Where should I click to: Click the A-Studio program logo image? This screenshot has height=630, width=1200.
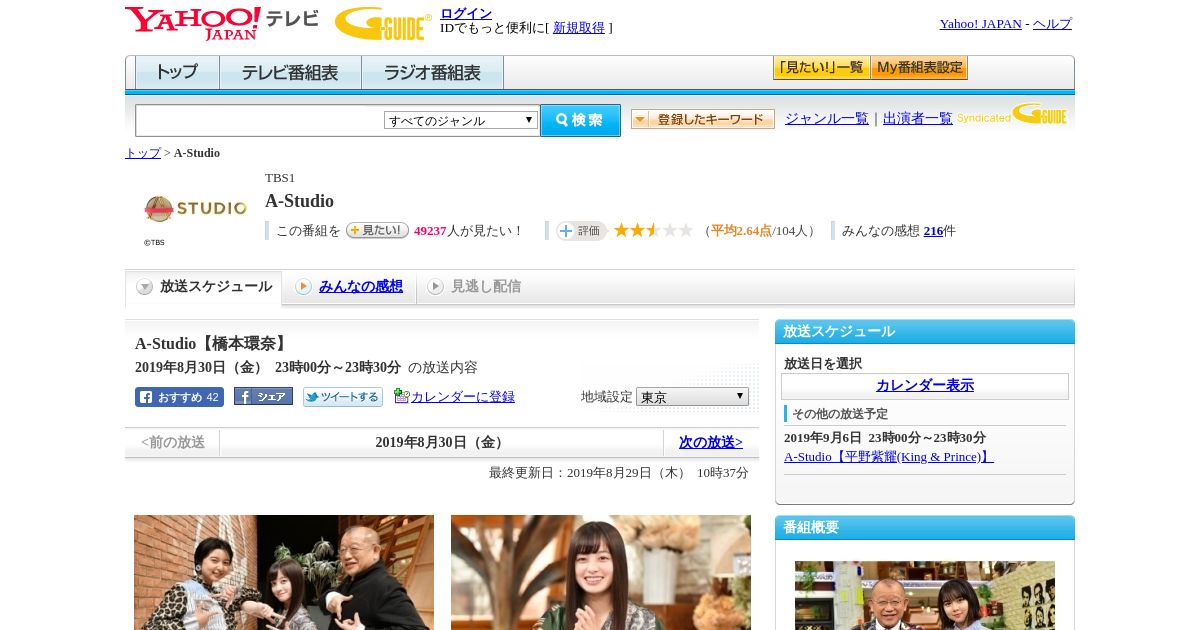(x=195, y=209)
